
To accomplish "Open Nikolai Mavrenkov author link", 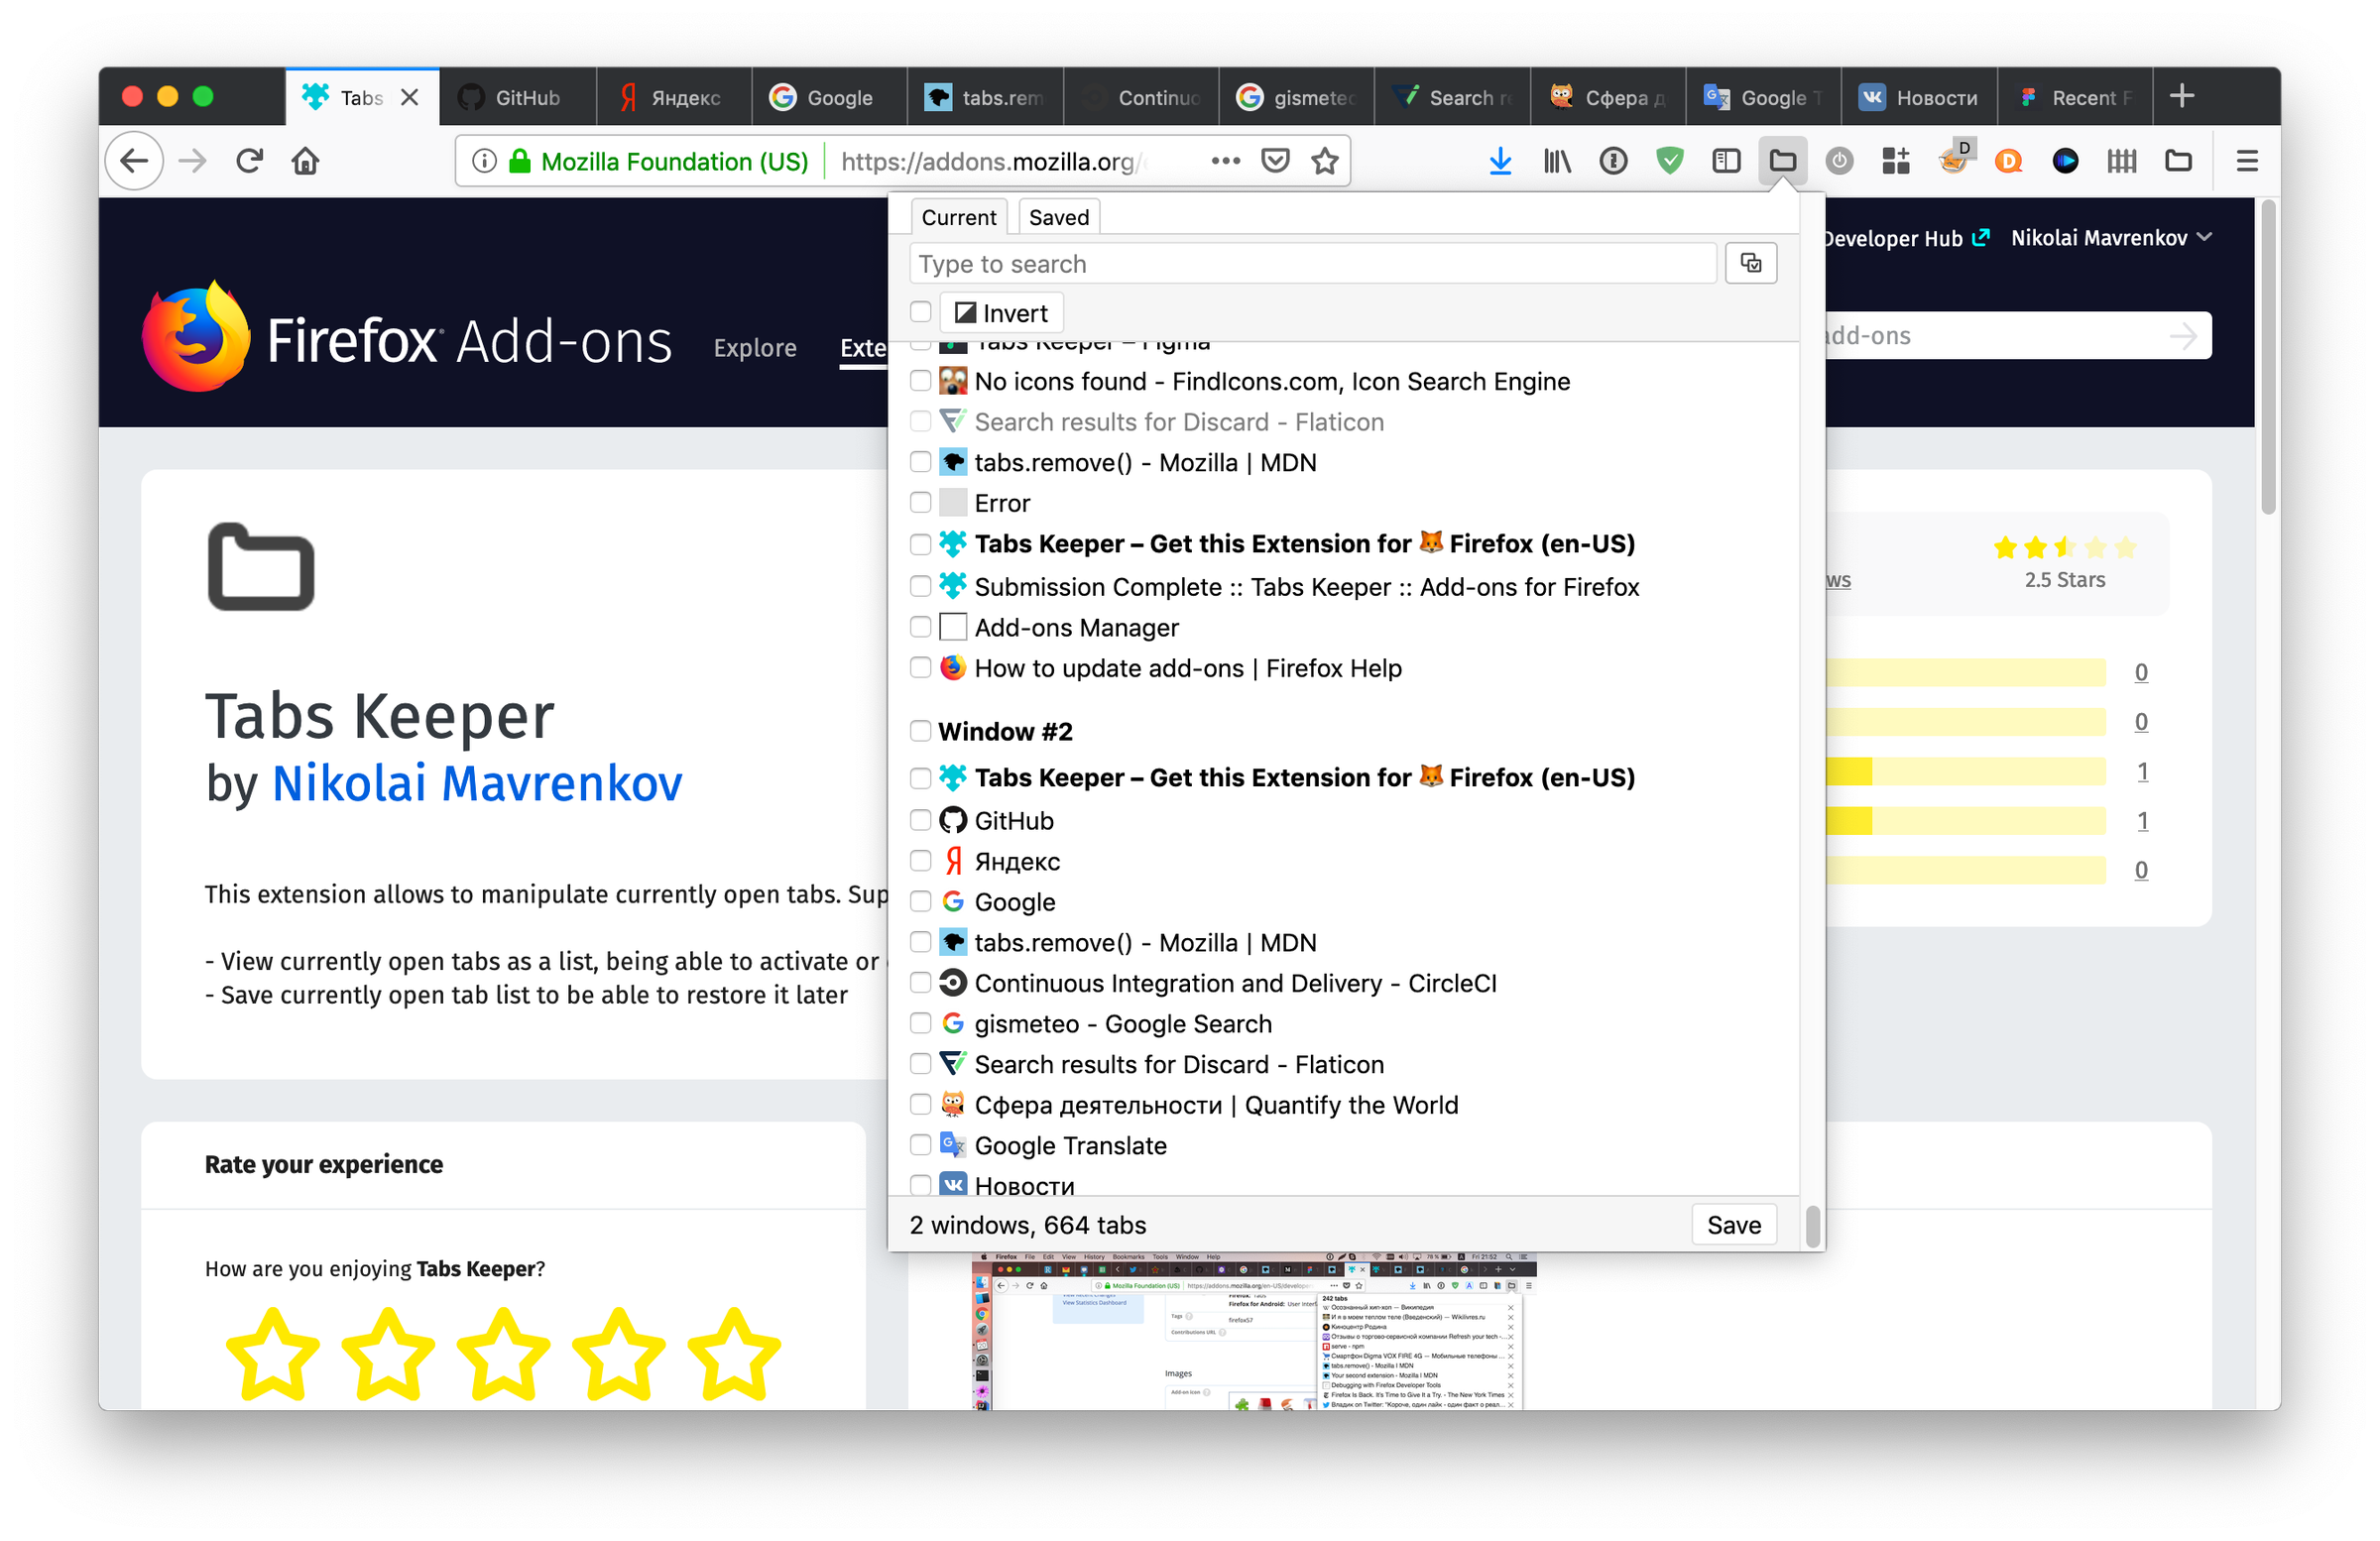I will [x=477, y=783].
